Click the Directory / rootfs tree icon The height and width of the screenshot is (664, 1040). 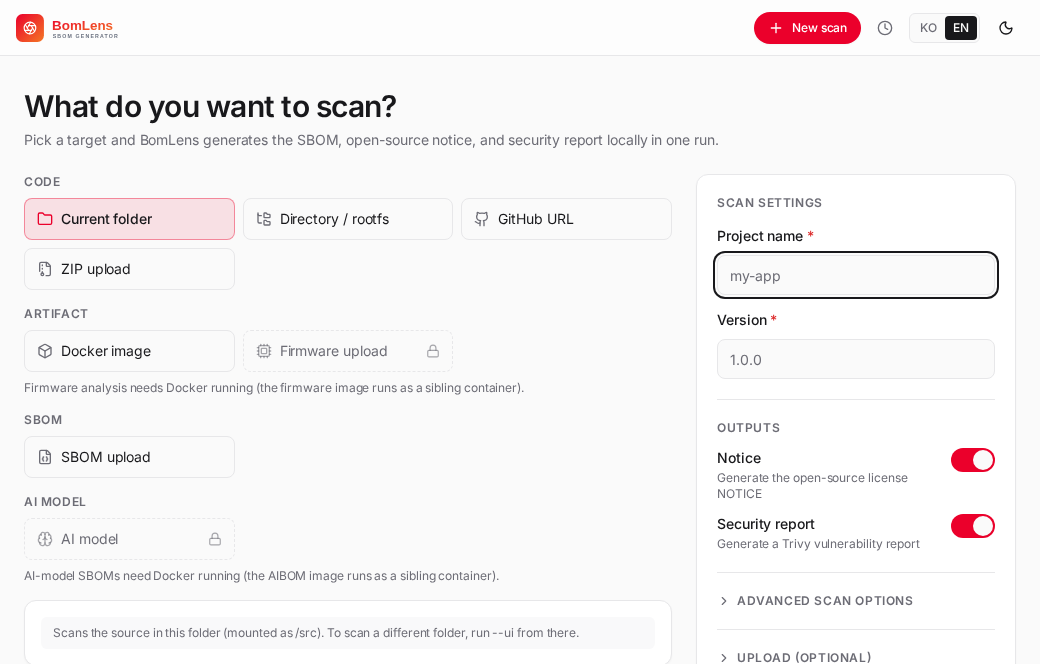[x=264, y=219]
